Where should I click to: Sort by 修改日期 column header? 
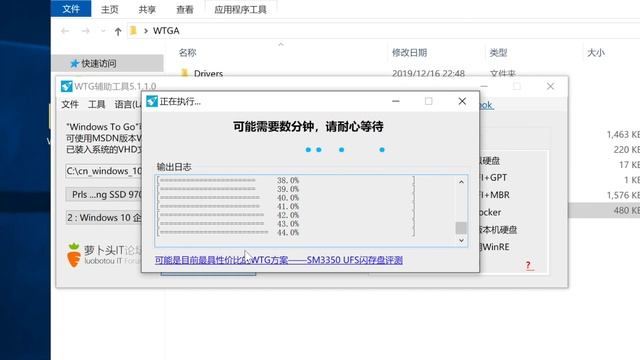tap(409, 53)
